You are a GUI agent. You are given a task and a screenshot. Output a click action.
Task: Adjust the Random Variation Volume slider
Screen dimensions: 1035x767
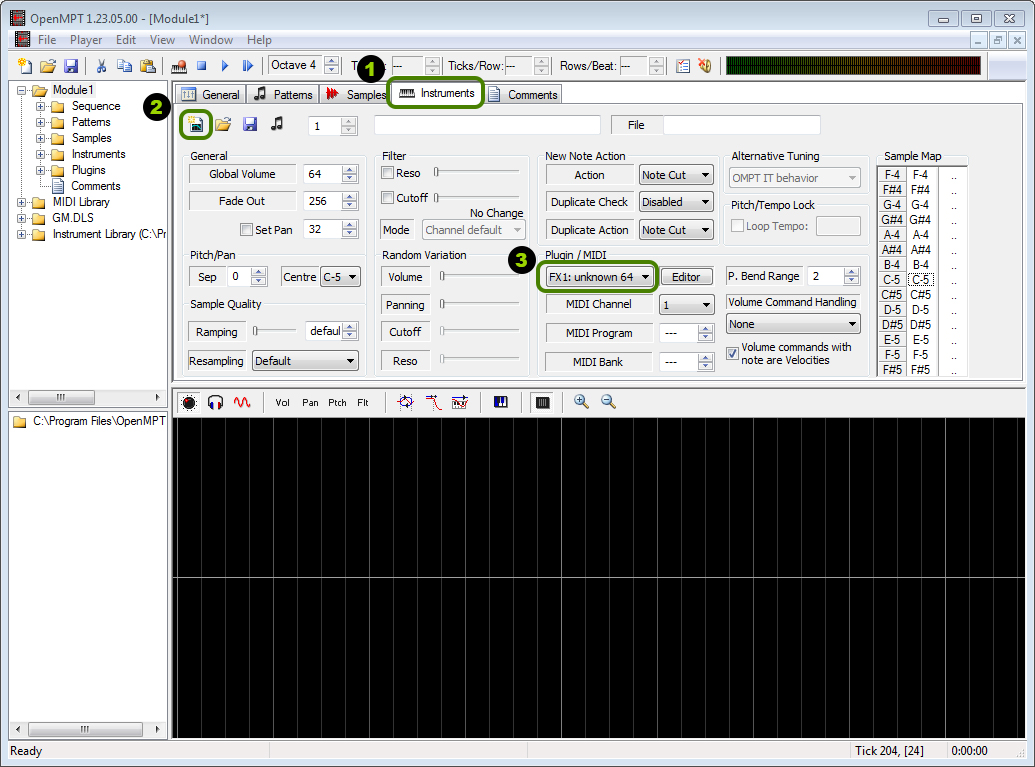(x=481, y=277)
